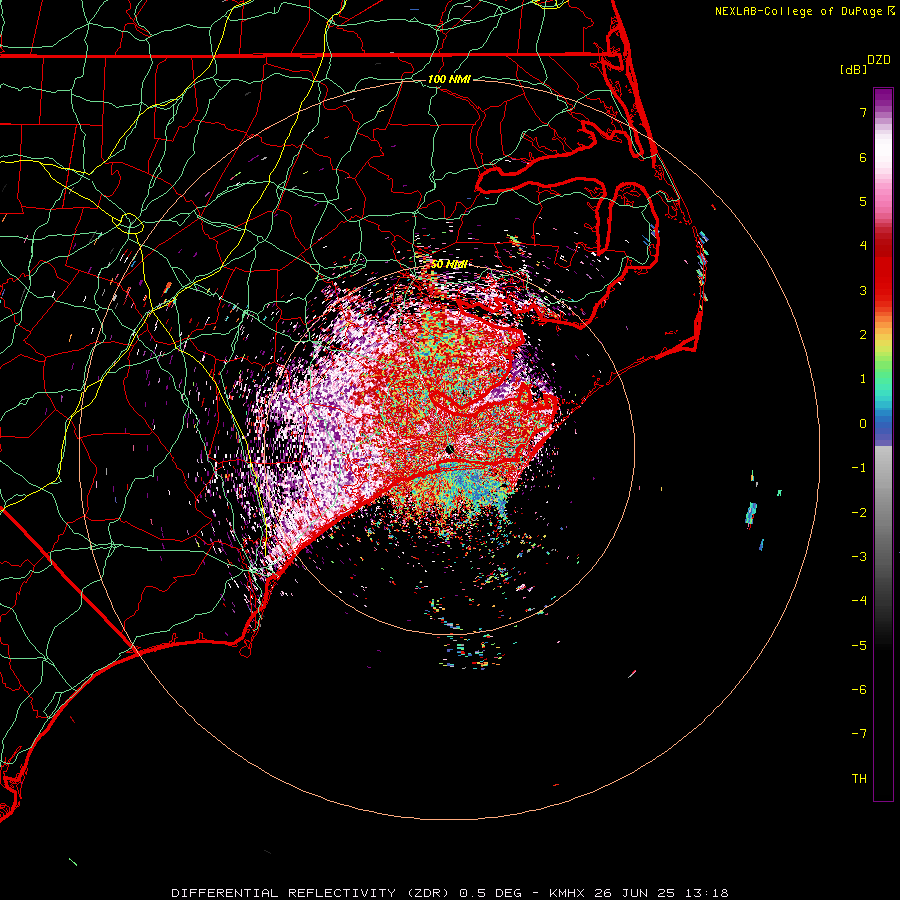Click the -6 value on color scale
The image size is (900, 900).
(859, 690)
